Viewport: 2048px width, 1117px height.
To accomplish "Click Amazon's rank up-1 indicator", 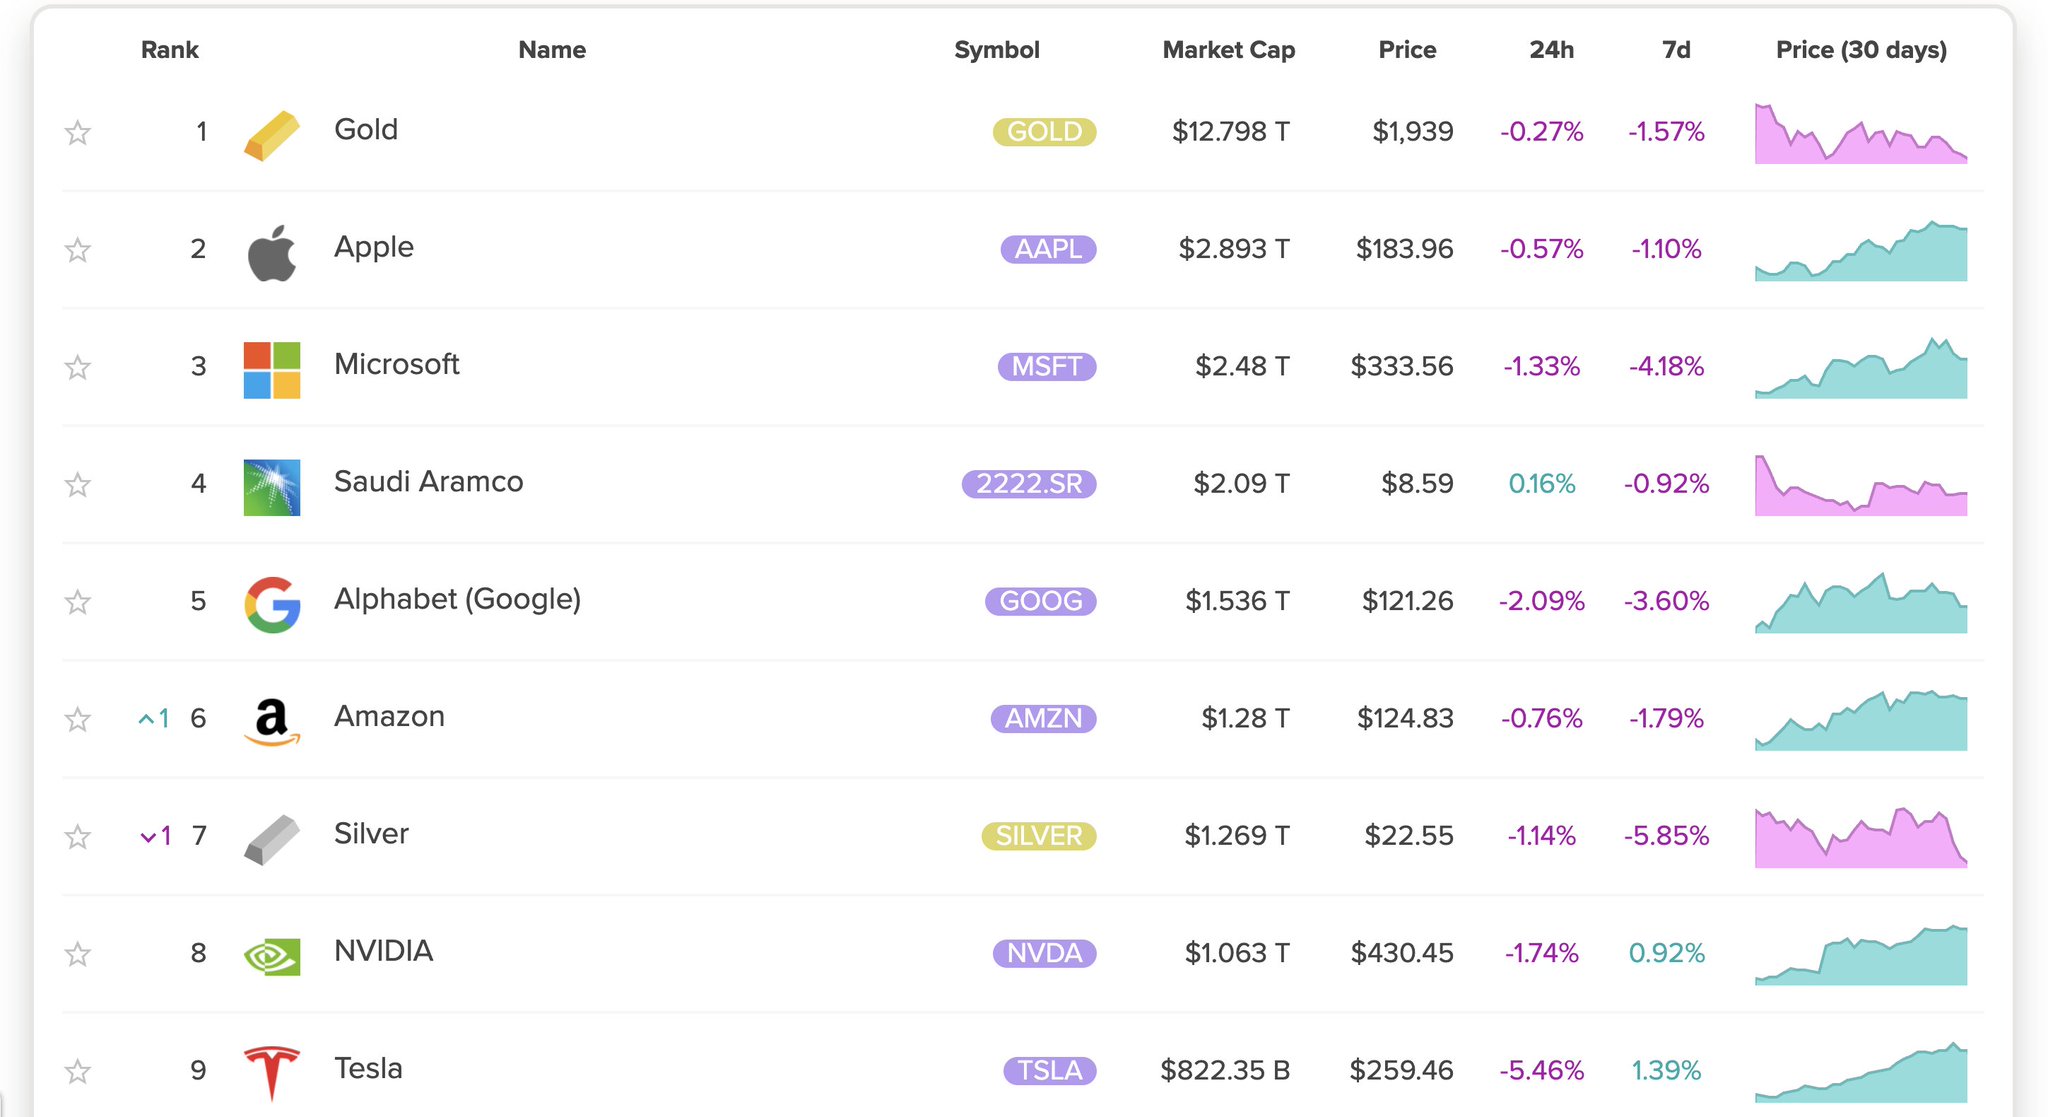I will point(154,719).
